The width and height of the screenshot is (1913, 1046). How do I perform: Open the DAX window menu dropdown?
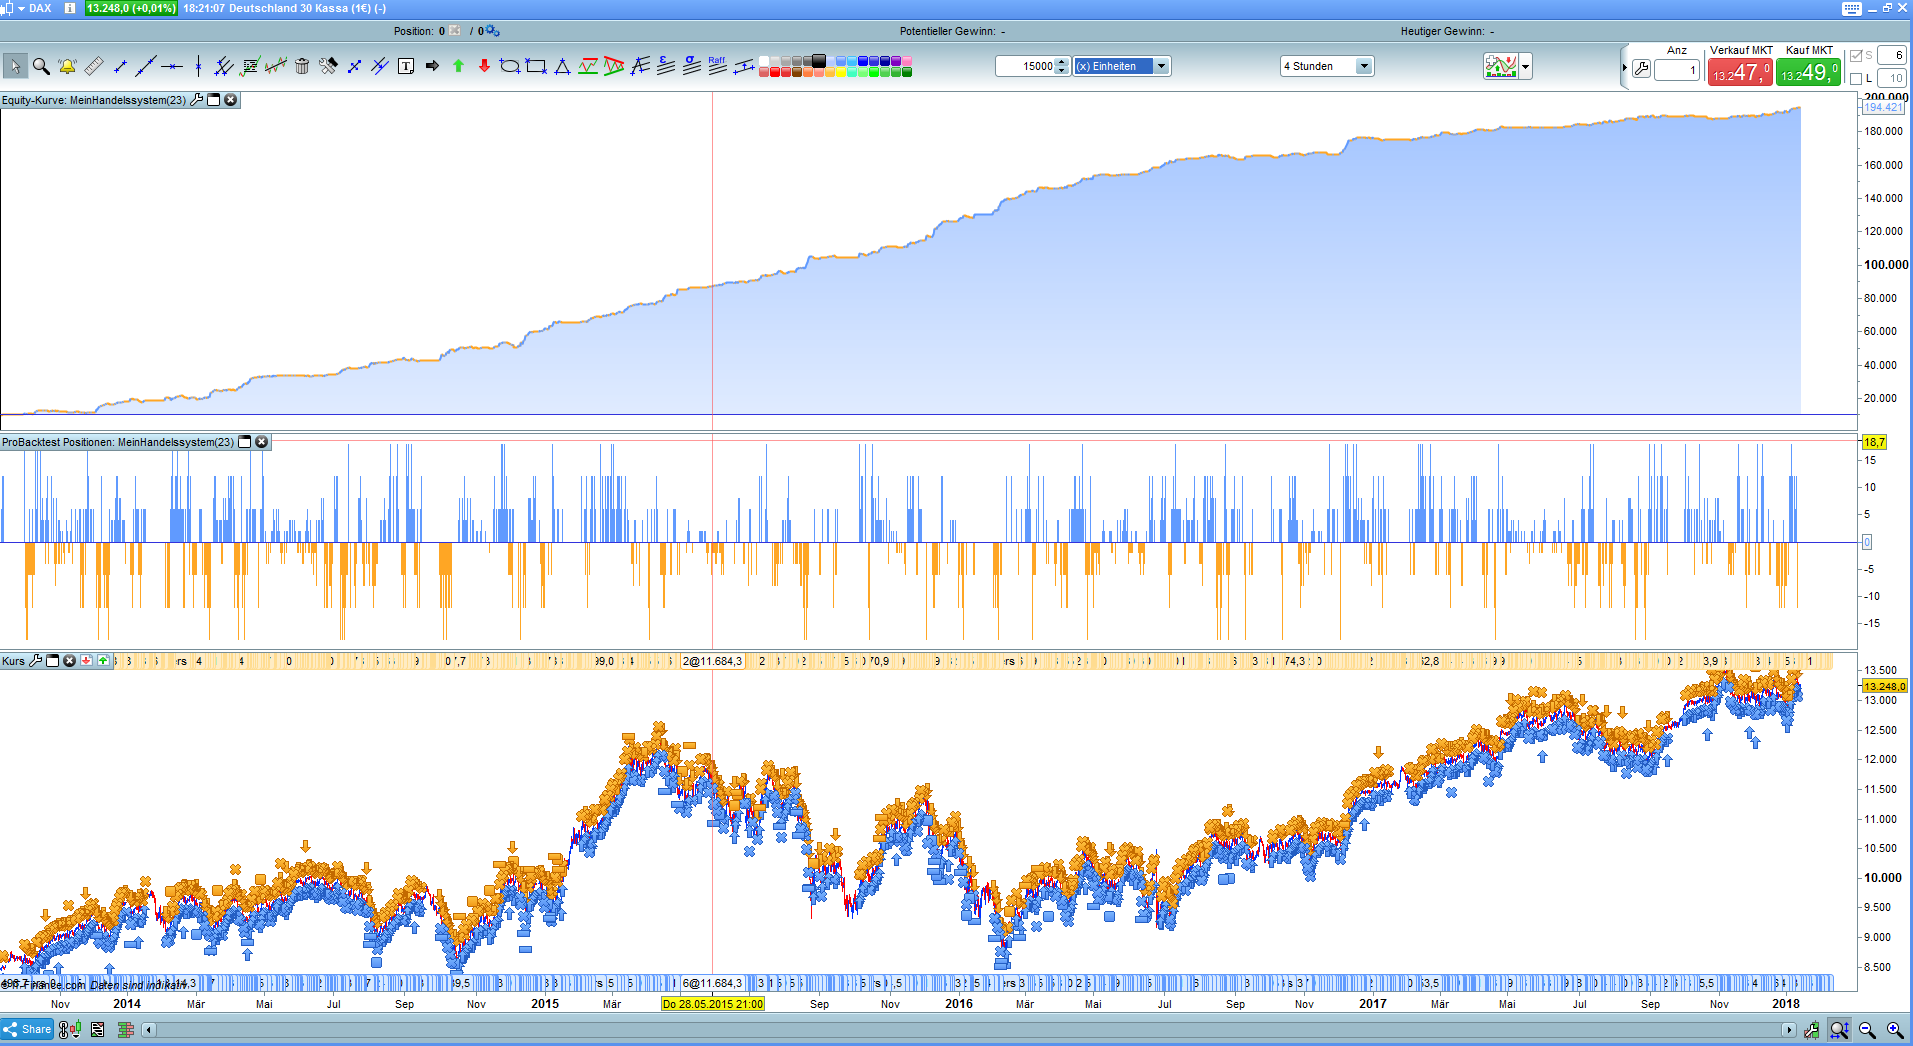(x=21, y=8)
